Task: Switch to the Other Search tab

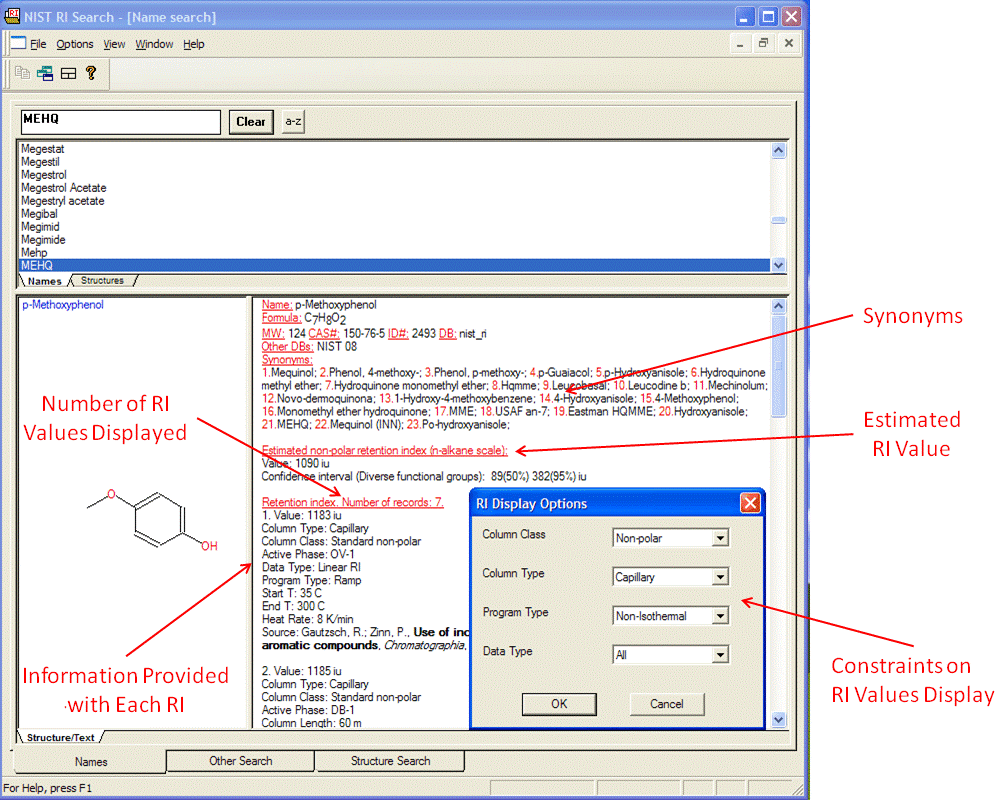Action: click(240, 761)
